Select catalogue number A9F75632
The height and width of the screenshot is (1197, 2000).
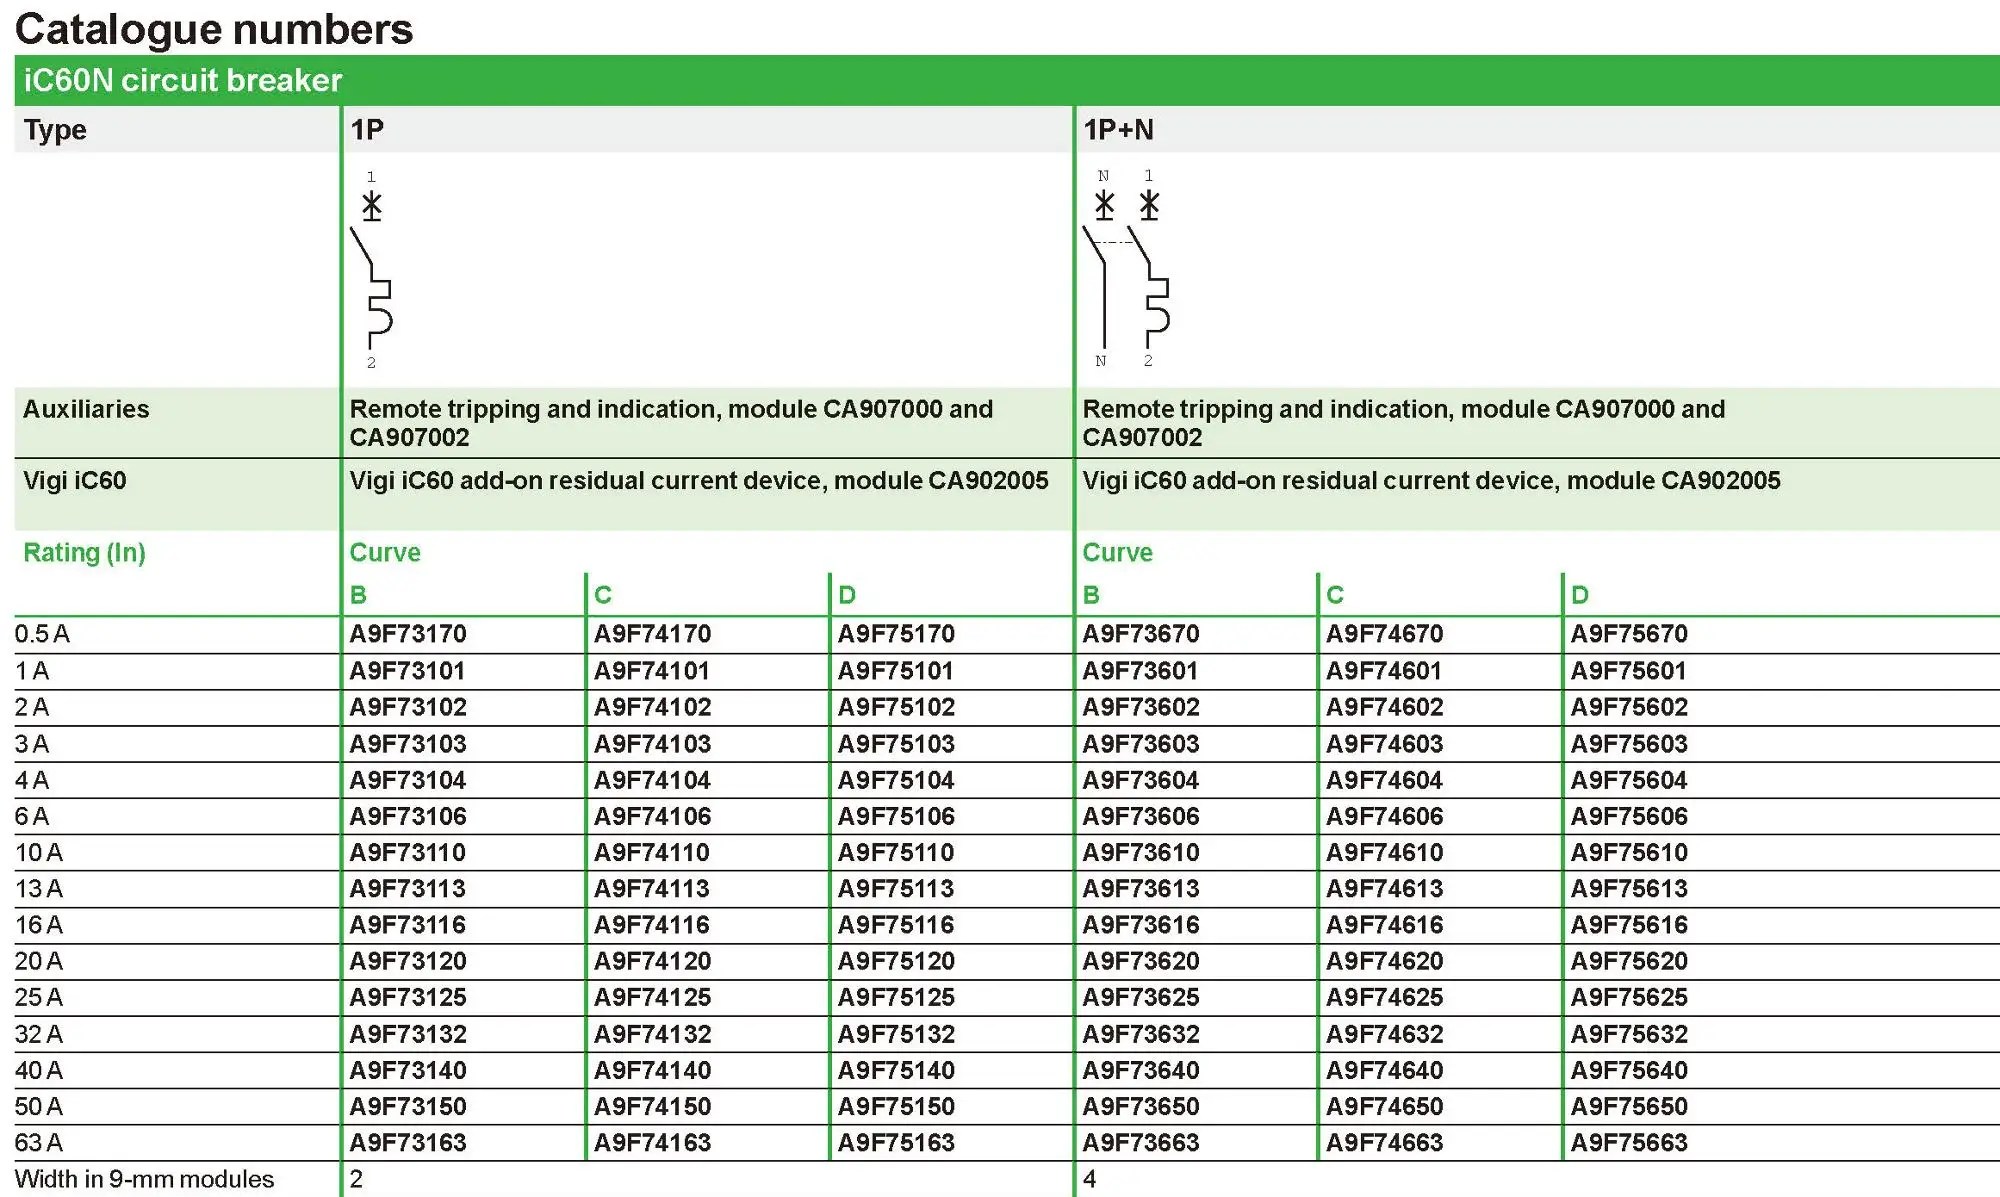click(x=1629, y=1034)
